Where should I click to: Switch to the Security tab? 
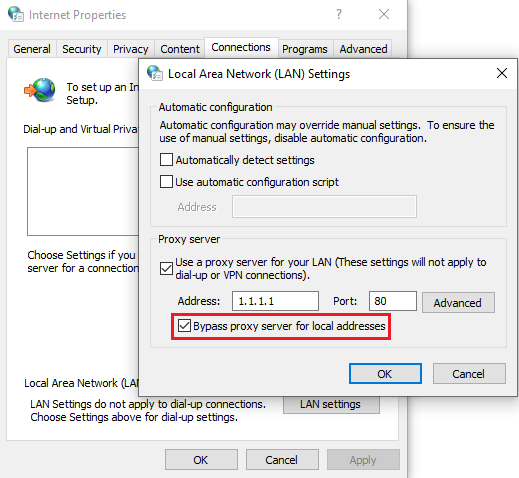click(x=82, y=49)
